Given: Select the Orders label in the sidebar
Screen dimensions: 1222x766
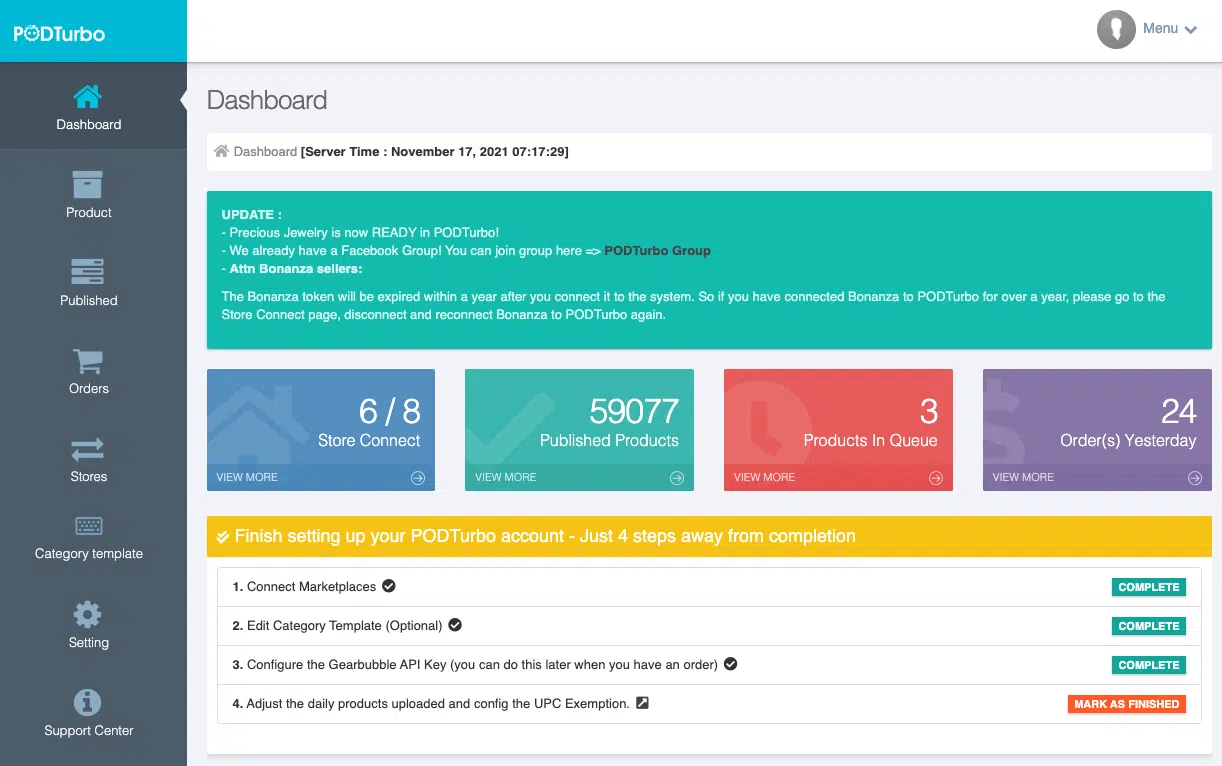Looking at the screenshot, I should pyautogui.click(x=89, y=389).
